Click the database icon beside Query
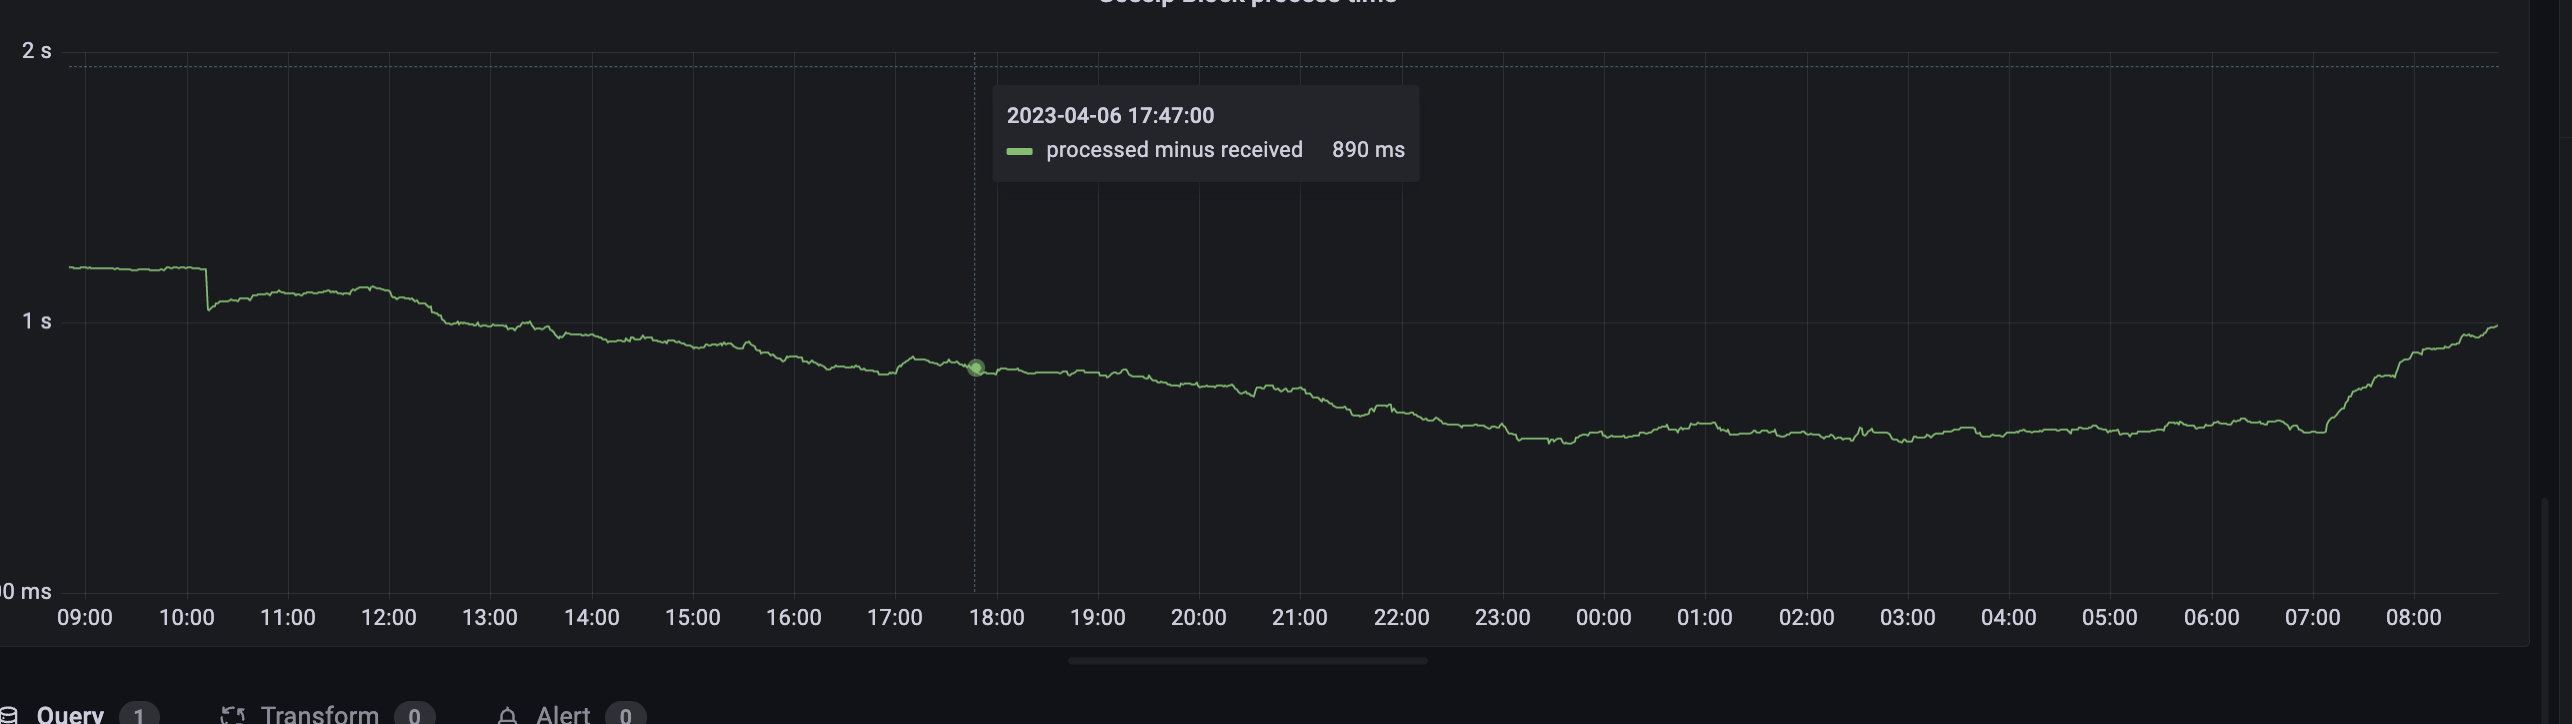Image resolution: width=2572 pixels, height=724 pixels. point(8,715)
